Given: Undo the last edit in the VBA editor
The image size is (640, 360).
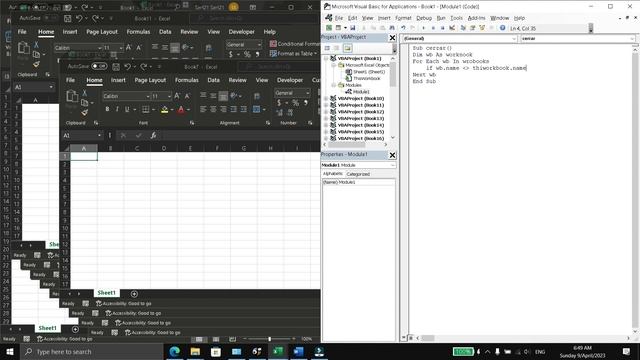Looking at the screenshot, I should tap(403, 28).
